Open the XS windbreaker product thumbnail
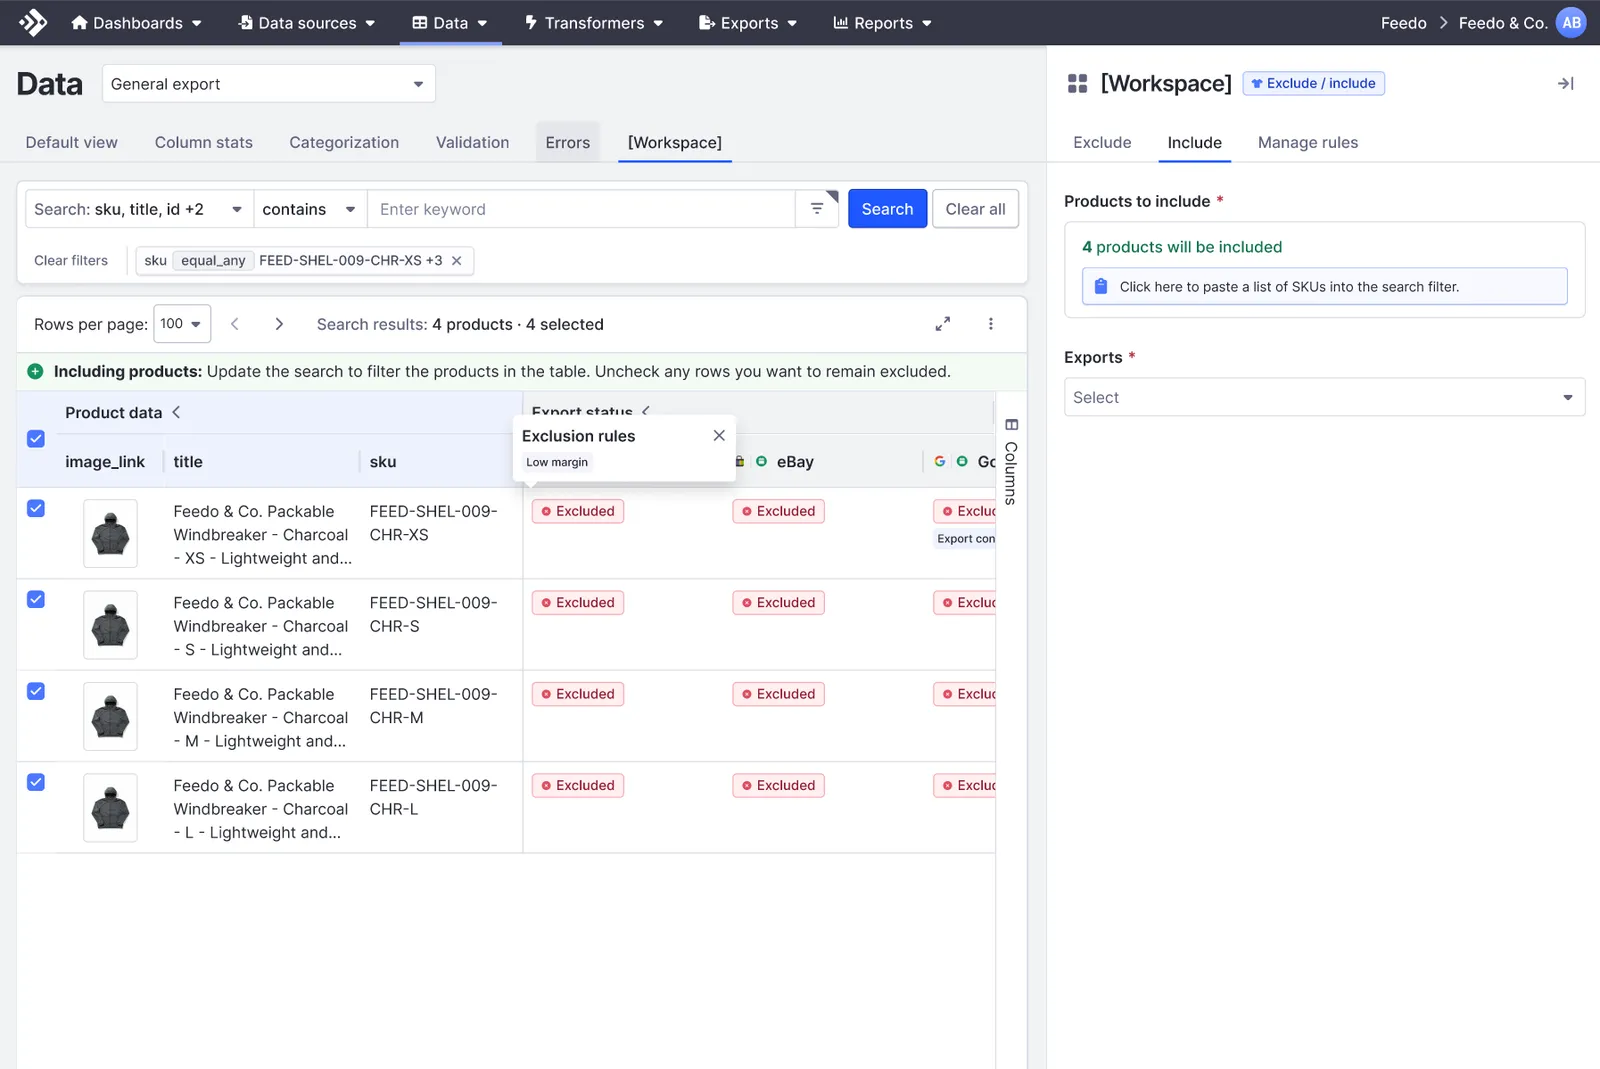 (x=110, y=534)
